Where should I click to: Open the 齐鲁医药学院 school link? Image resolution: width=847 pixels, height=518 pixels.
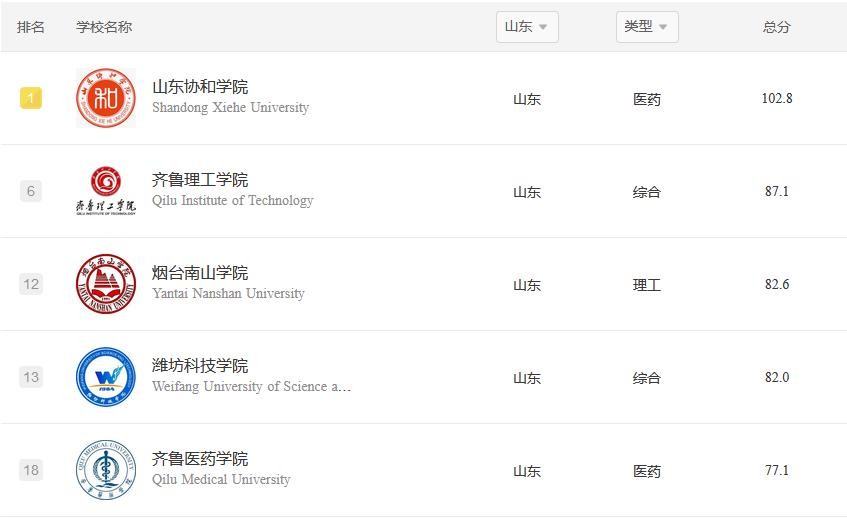(200, 459)
